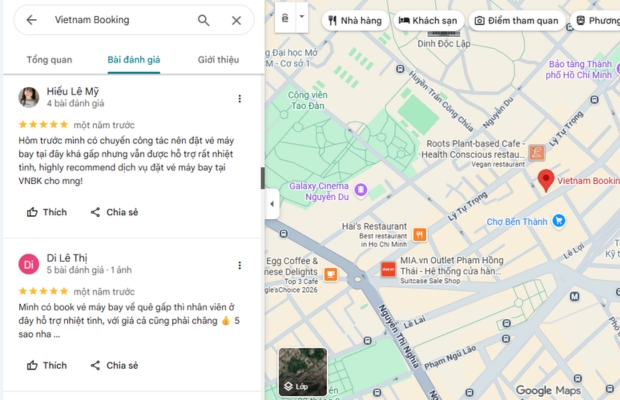Select the Bài đánh giá tab
Viewport: 620px width, 400px height.
point(134,60)
